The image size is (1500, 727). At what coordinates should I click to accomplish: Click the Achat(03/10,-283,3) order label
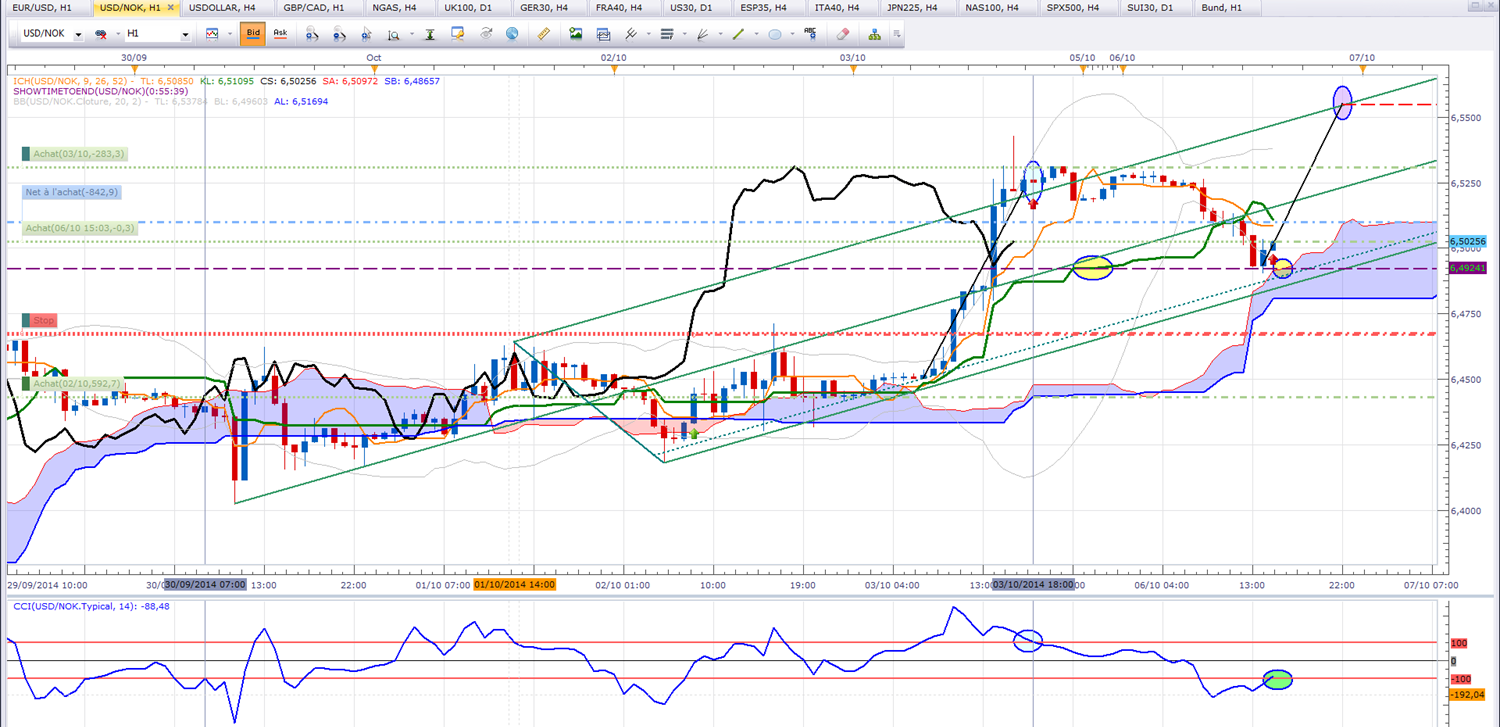(79, 154)
